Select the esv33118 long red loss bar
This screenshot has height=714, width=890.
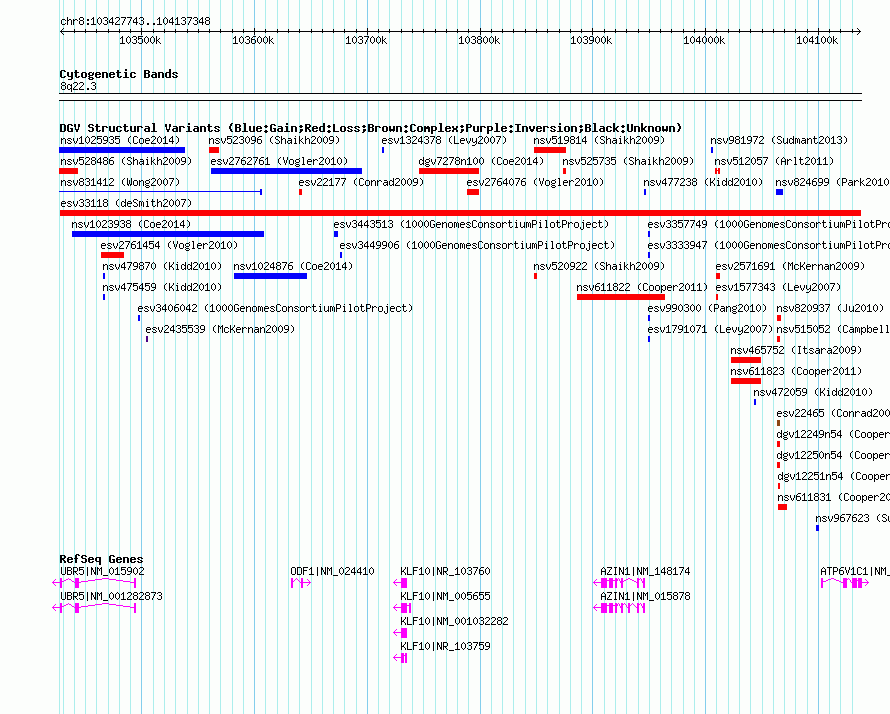click(460, 213)
